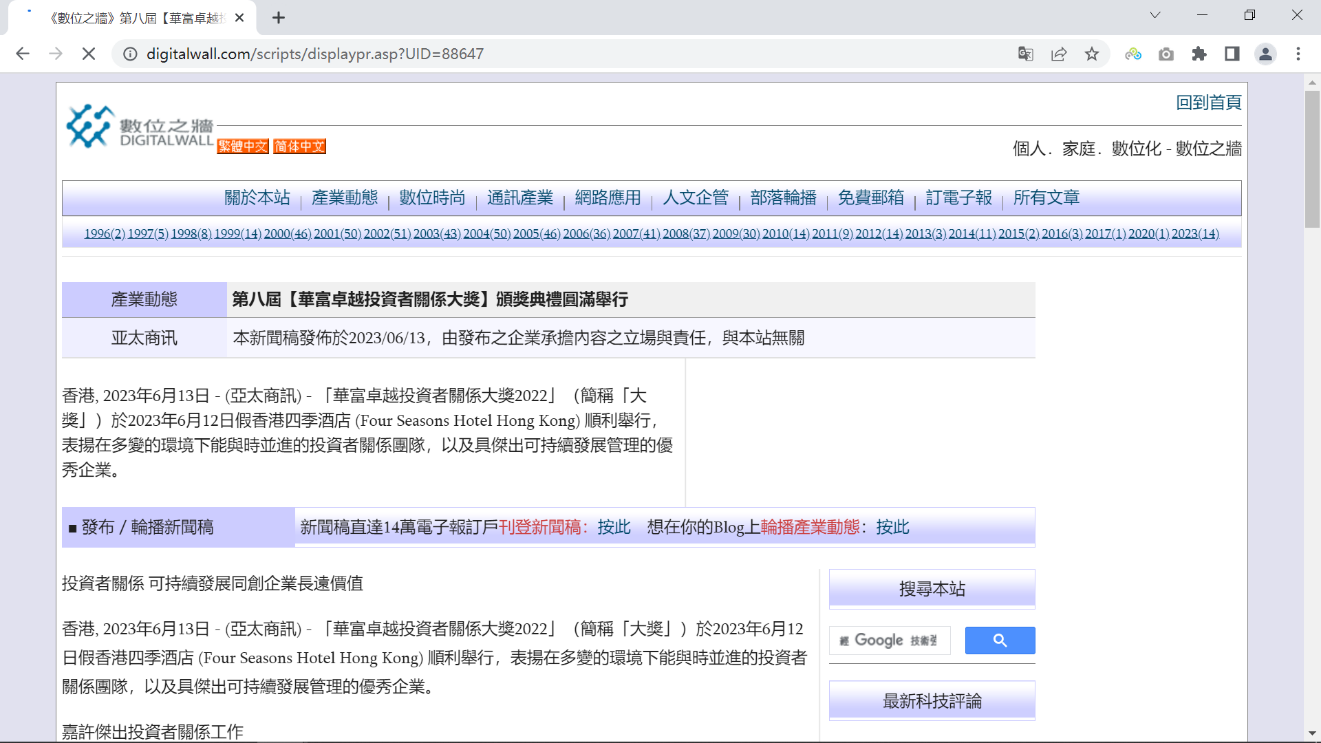Open the Extensions puzzle menu
The height and width of the screenshot is (743, 1321).
click(1199, 54)
